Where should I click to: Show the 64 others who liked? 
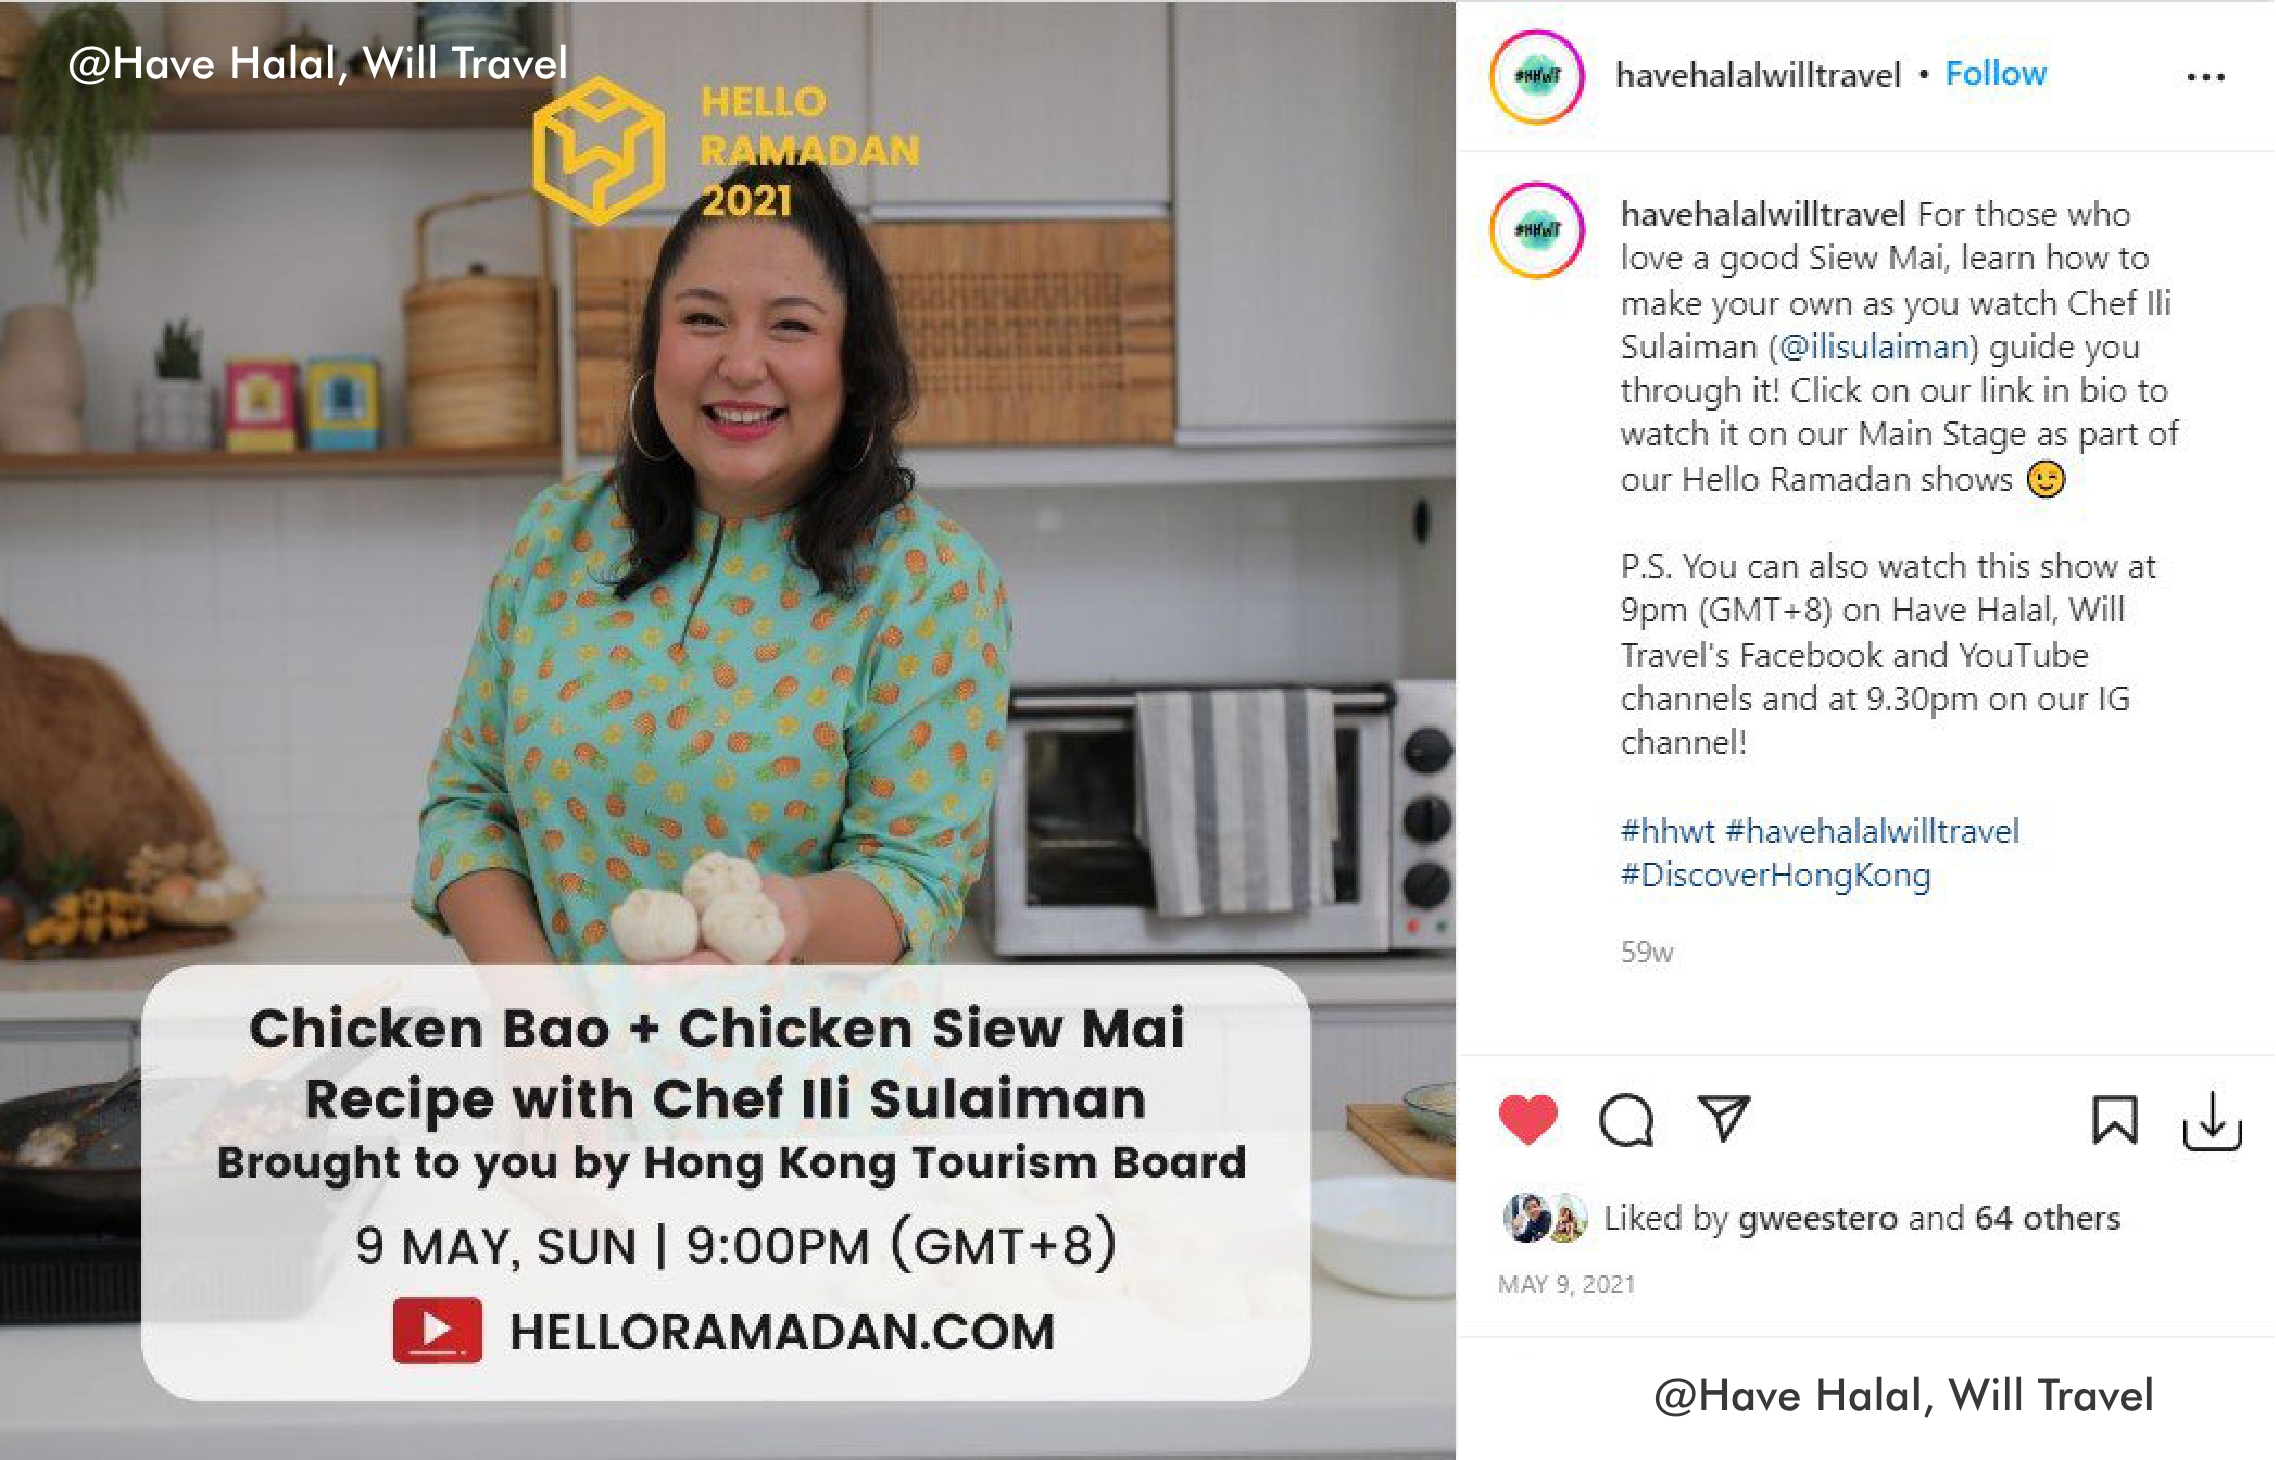[x=2047, y=1218]
